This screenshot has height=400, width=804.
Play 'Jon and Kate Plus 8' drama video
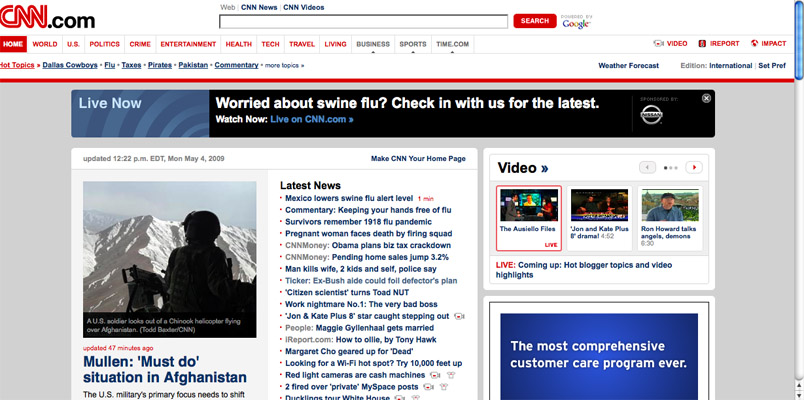point(599,218)
